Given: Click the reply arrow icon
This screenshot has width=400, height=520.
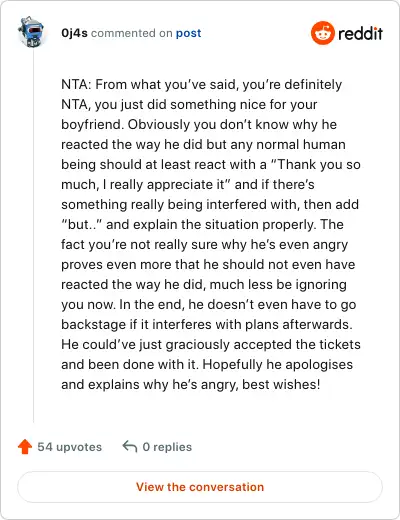Looking at the screenshot, I should (130, 446).
